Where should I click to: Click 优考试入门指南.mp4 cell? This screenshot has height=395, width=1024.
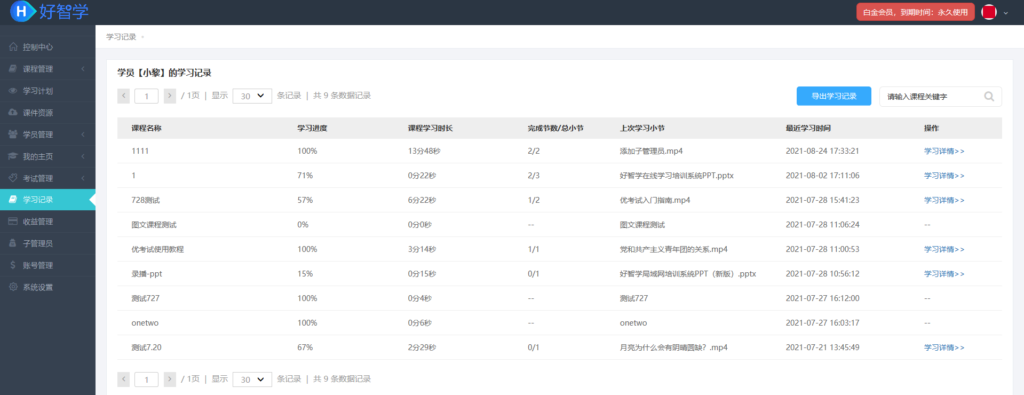(x=655, y=200)
